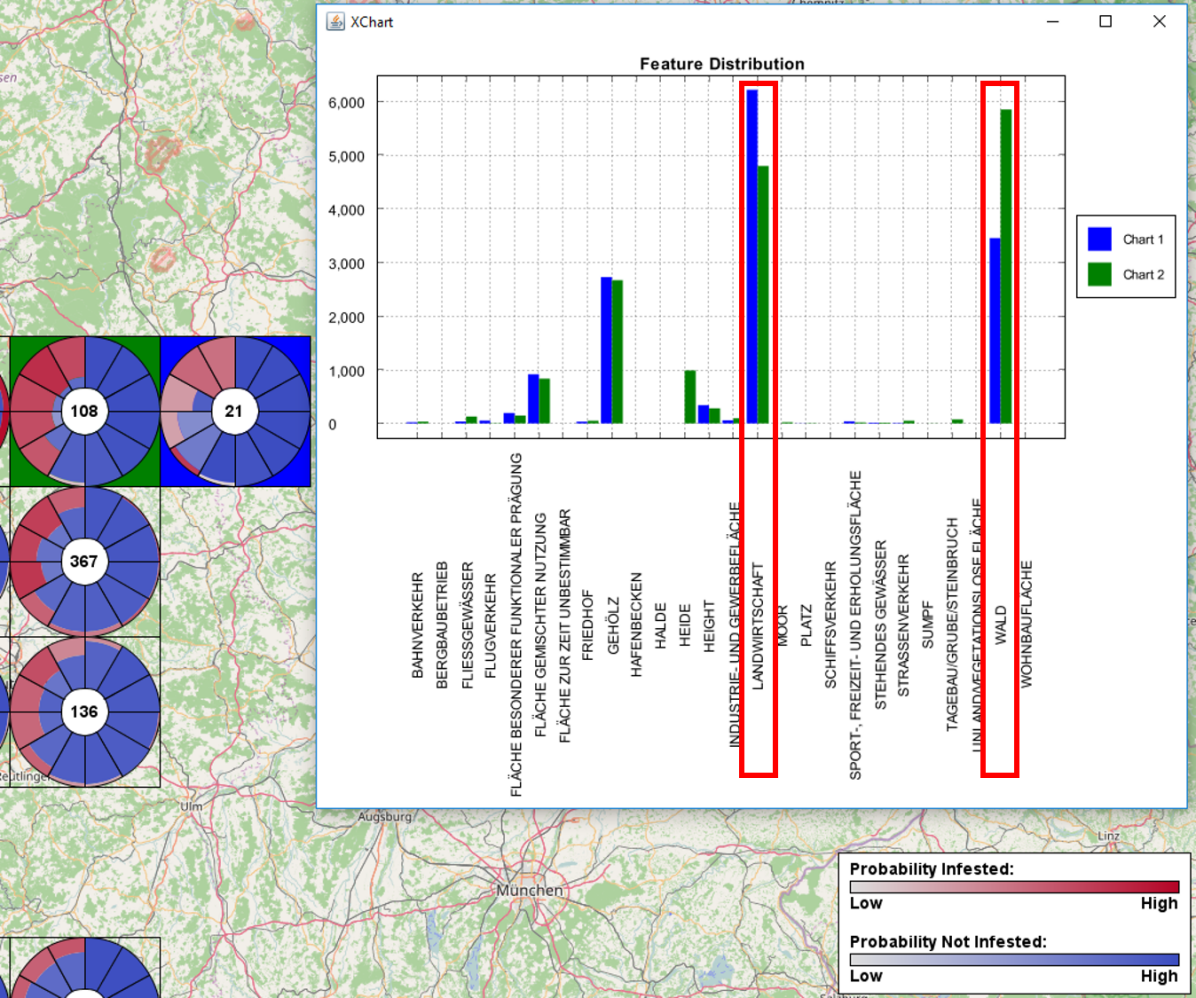Click the blue GEHÖLZ bar
Viewport: 1196px width, 998px height.
[606, 350]
